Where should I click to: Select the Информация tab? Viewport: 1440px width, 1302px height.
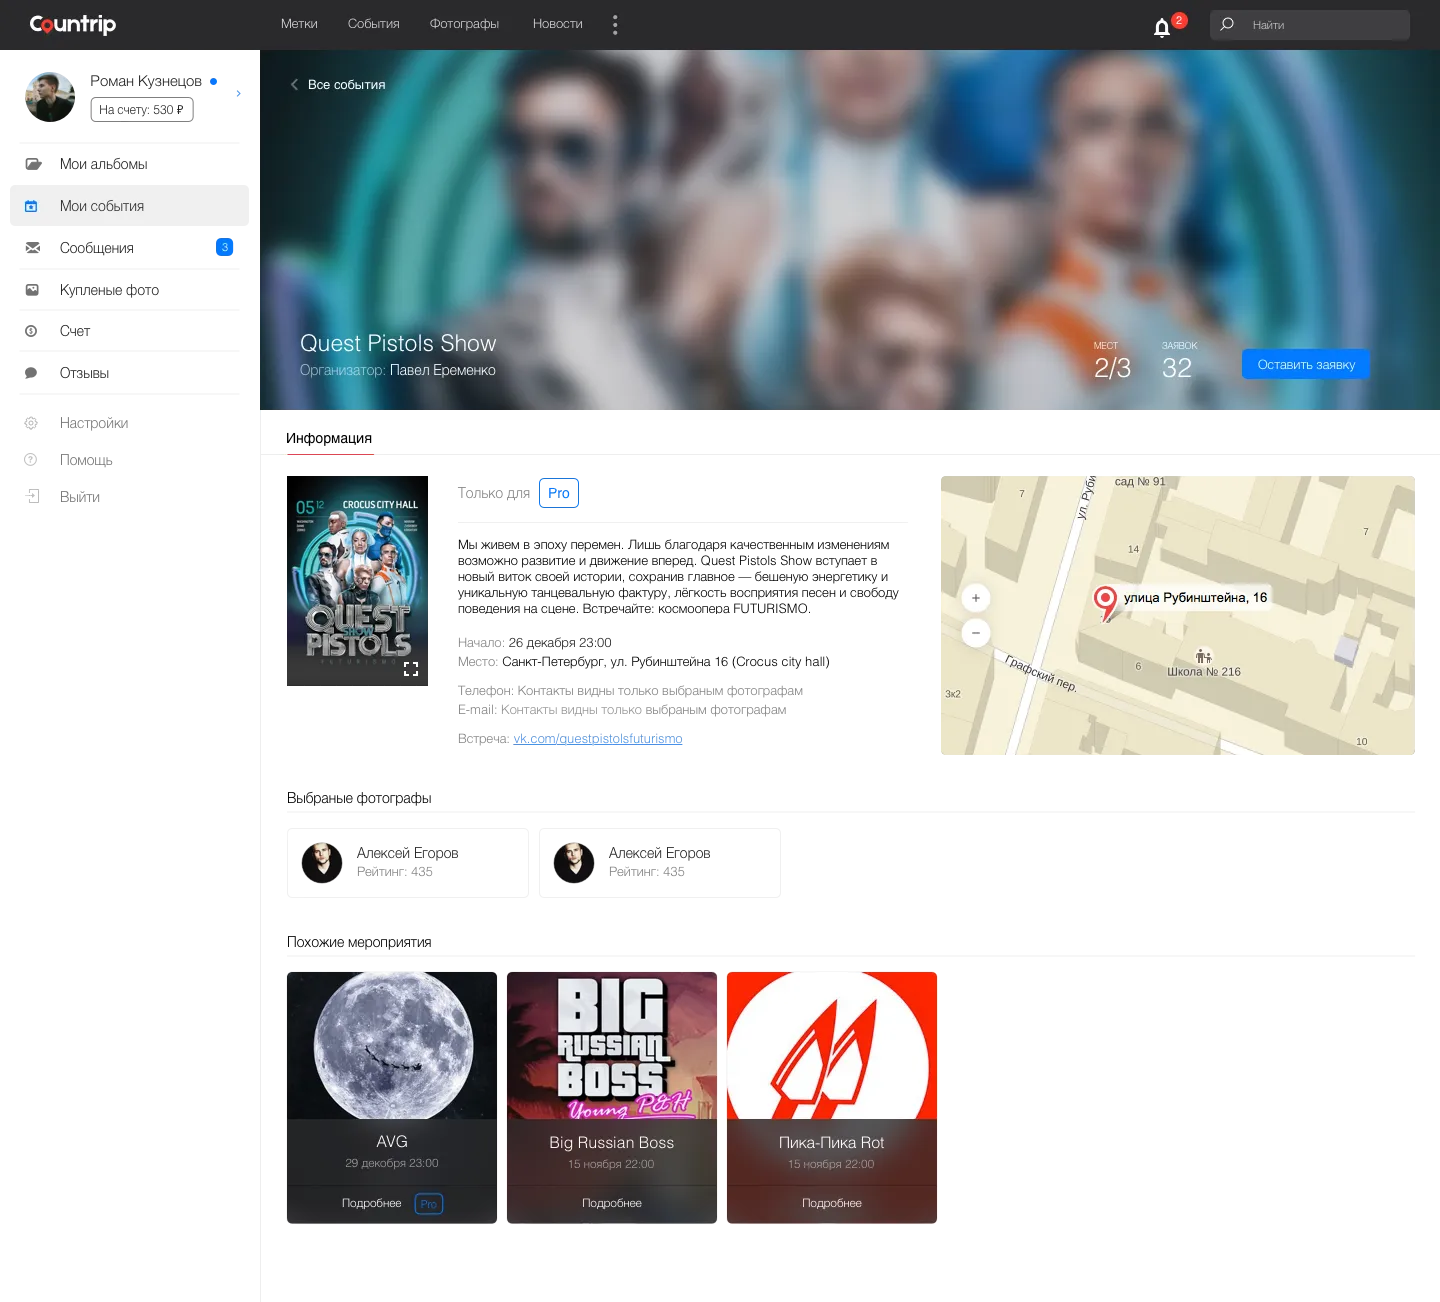tap(329, 438)
